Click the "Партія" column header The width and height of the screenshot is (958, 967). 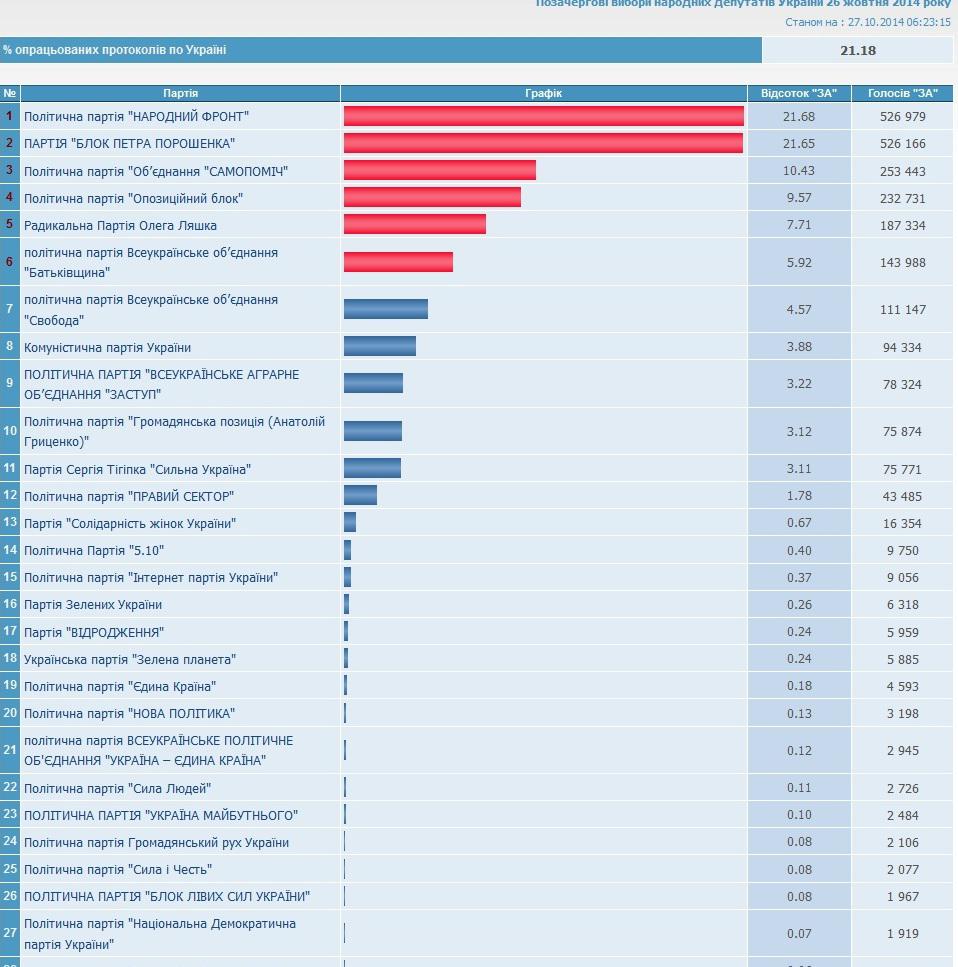(180, 93)
